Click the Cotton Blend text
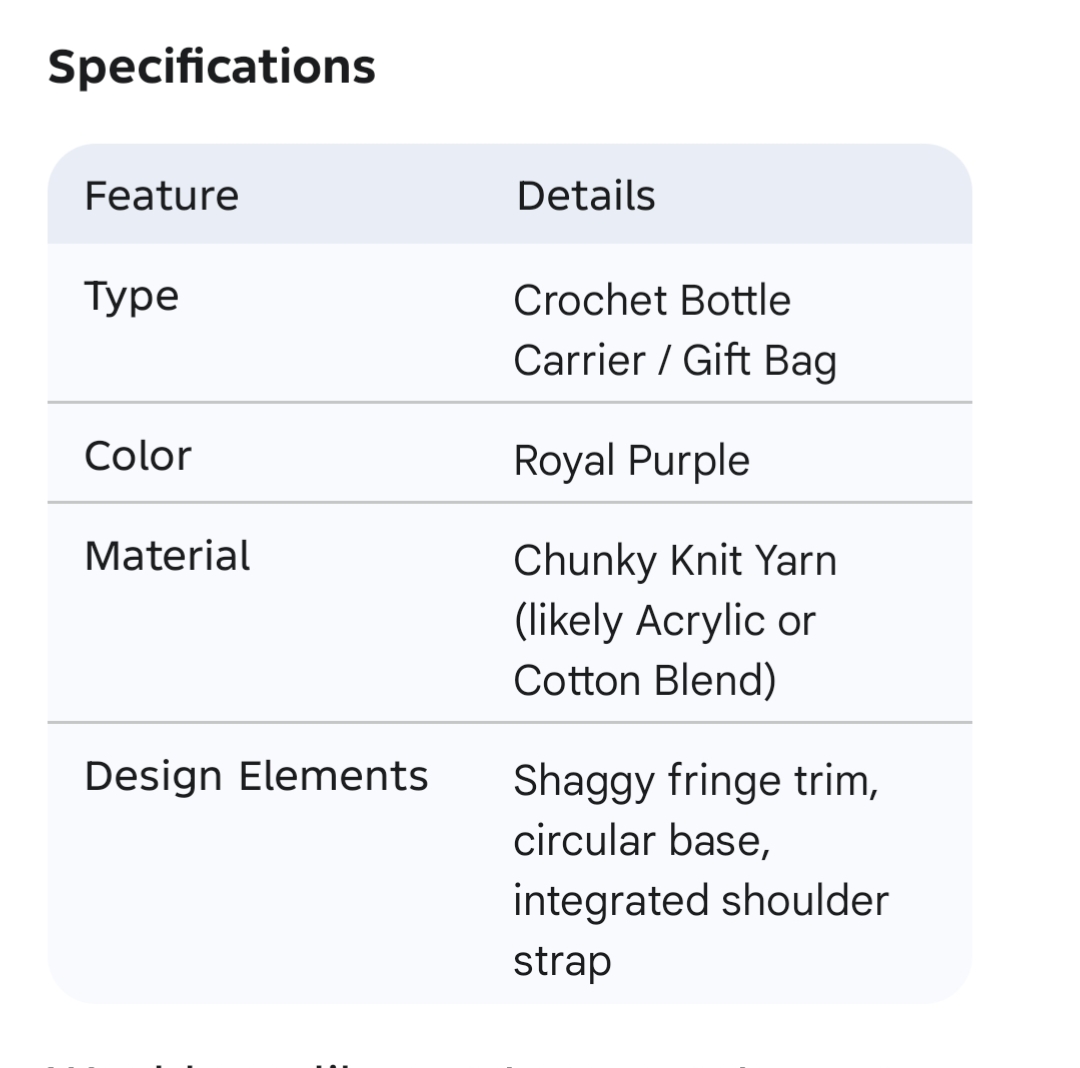This screenshot has width=1080, height=1068. coord(644,681)
